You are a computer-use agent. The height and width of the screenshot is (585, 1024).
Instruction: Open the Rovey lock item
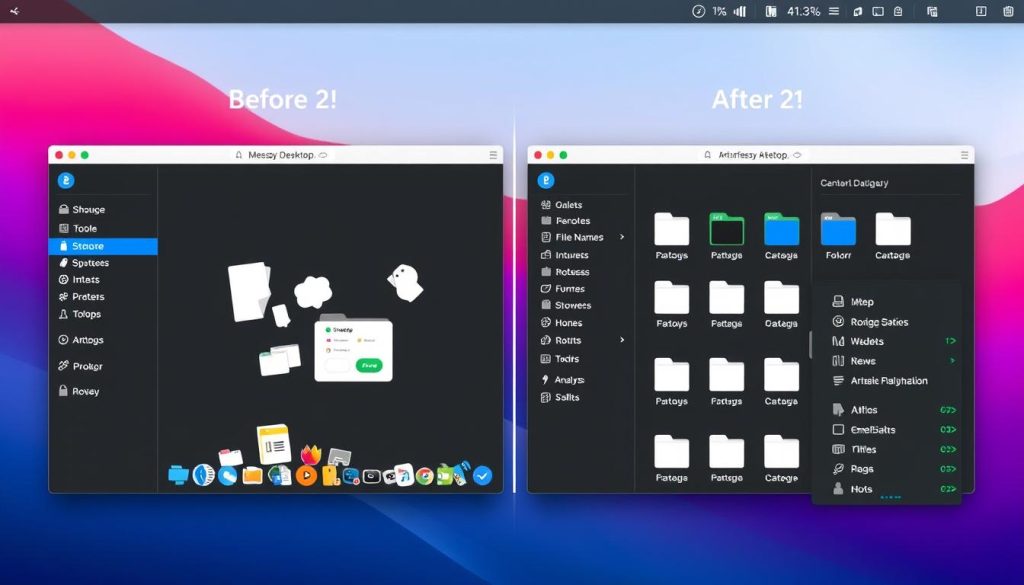(x=79, y=391)
